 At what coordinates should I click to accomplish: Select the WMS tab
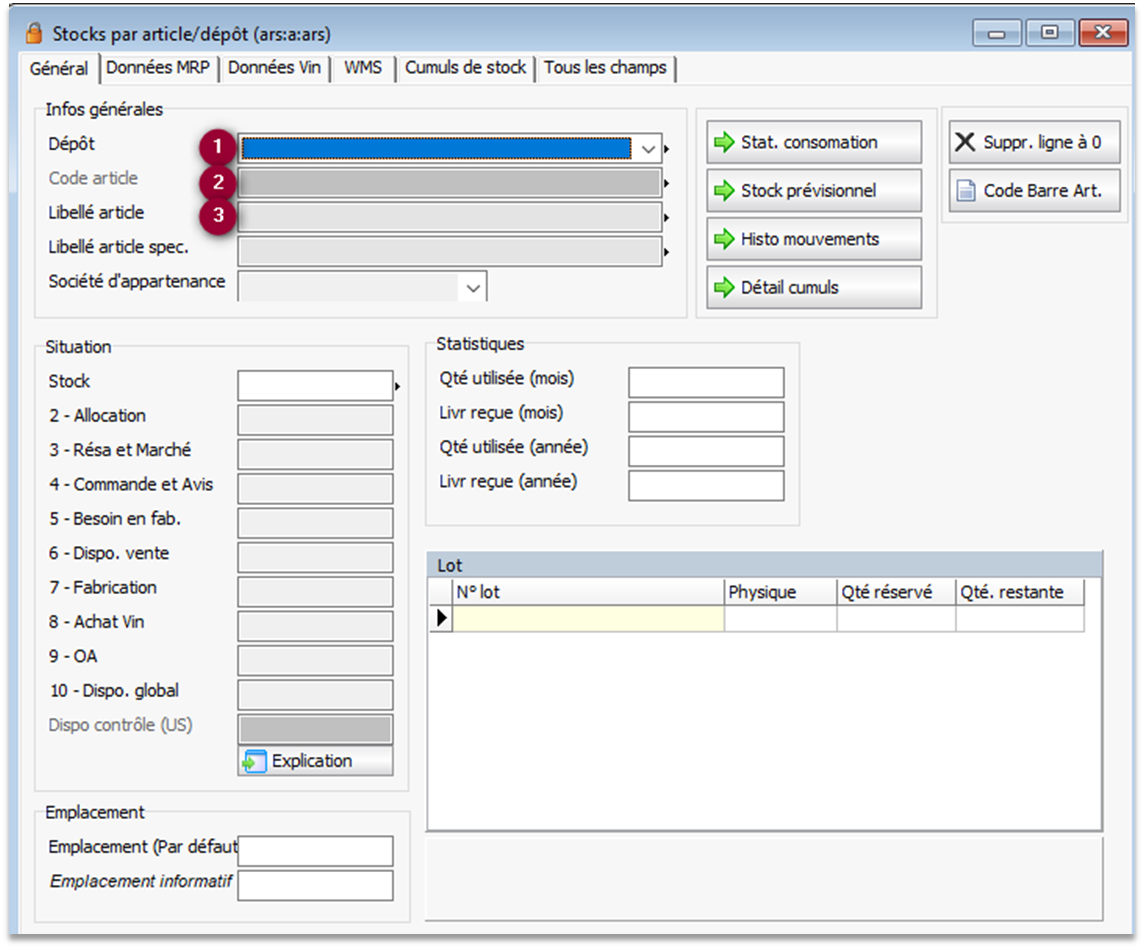pyautogui.click(x=363, y=68)
